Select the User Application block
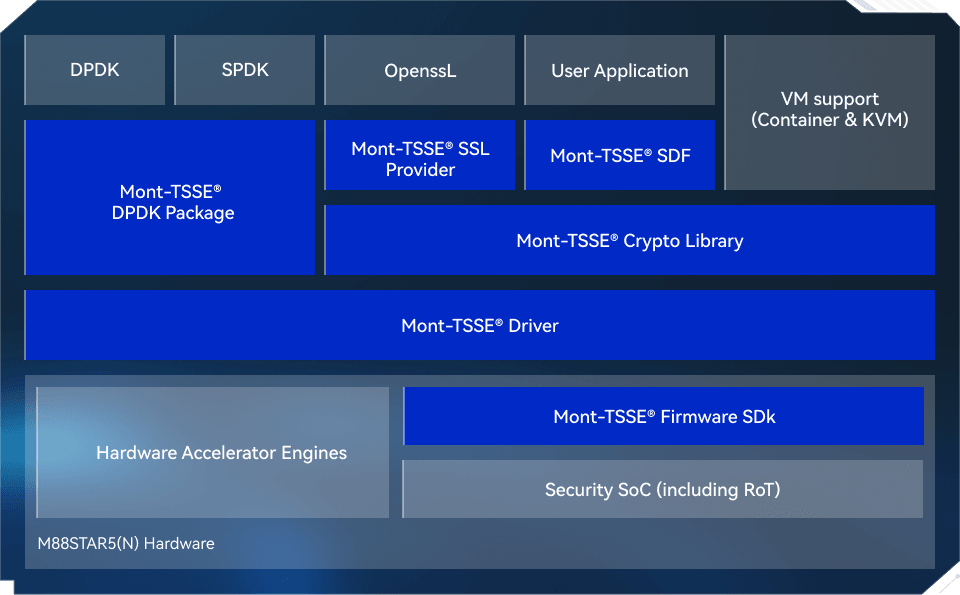 point(620,70)
